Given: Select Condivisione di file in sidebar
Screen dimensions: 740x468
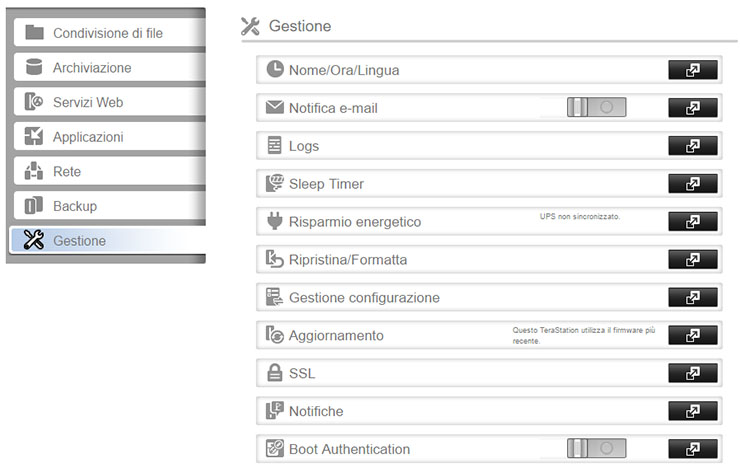Looking at the screenshot, I should [107, 33].
